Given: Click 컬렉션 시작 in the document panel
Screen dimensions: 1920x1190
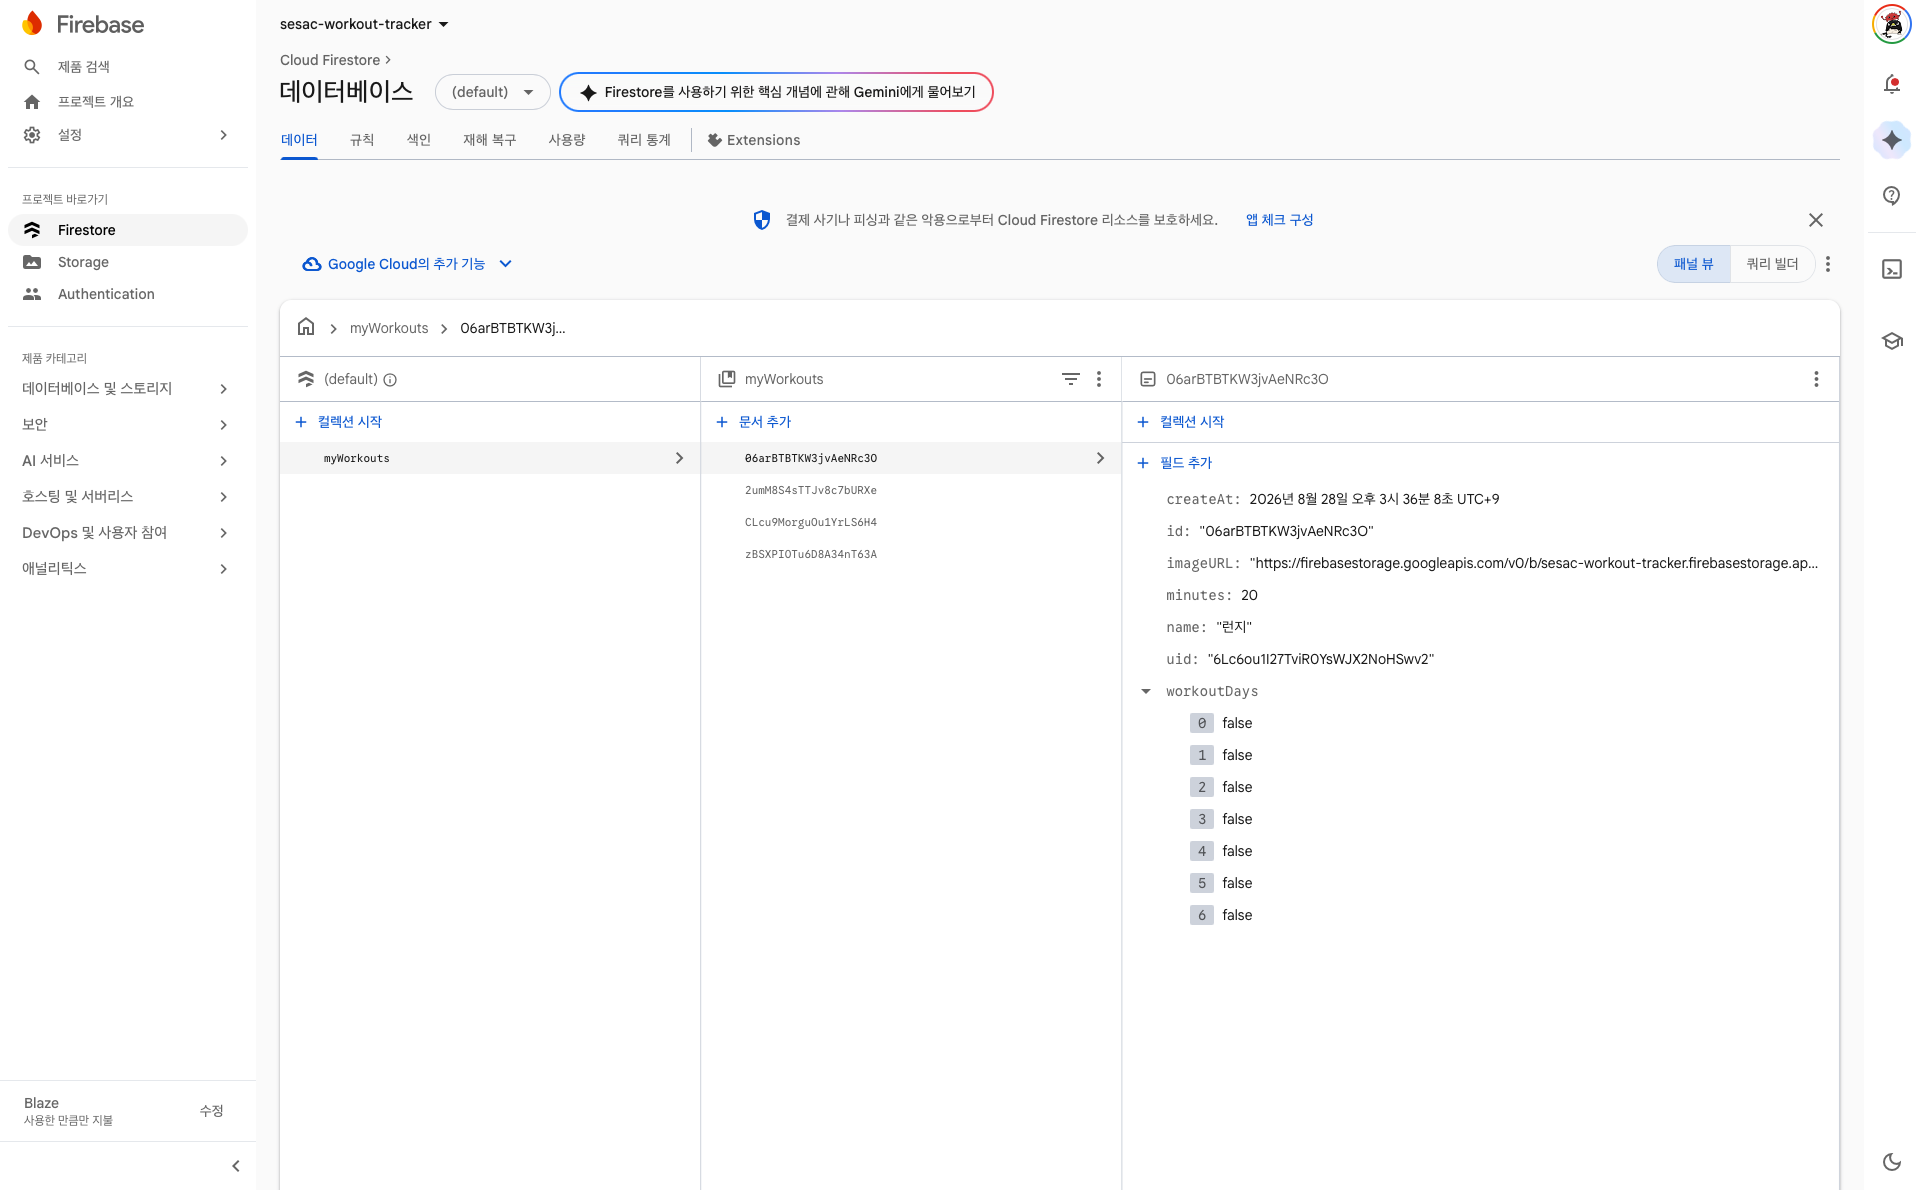Looking at the screenshot, I should point(1180,422).
